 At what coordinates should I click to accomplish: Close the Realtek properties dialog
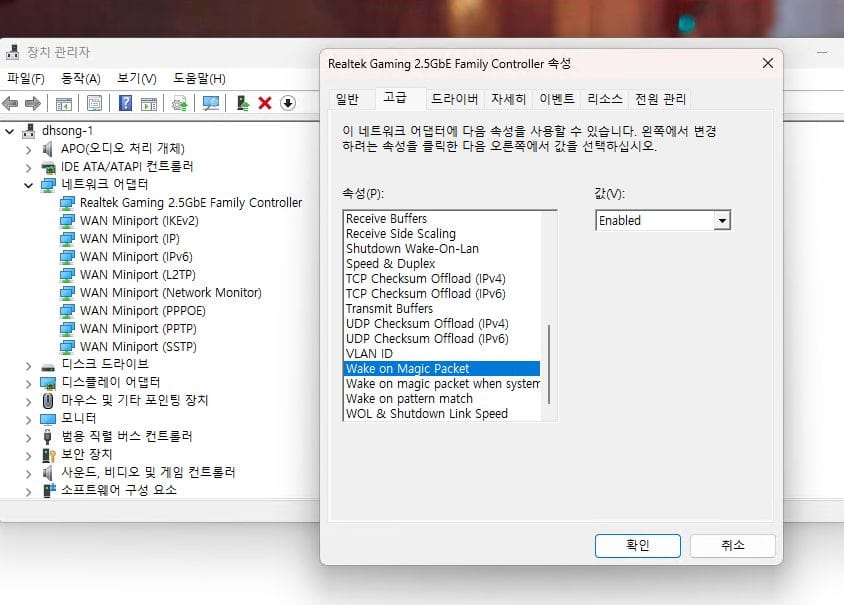click(768, 64)
